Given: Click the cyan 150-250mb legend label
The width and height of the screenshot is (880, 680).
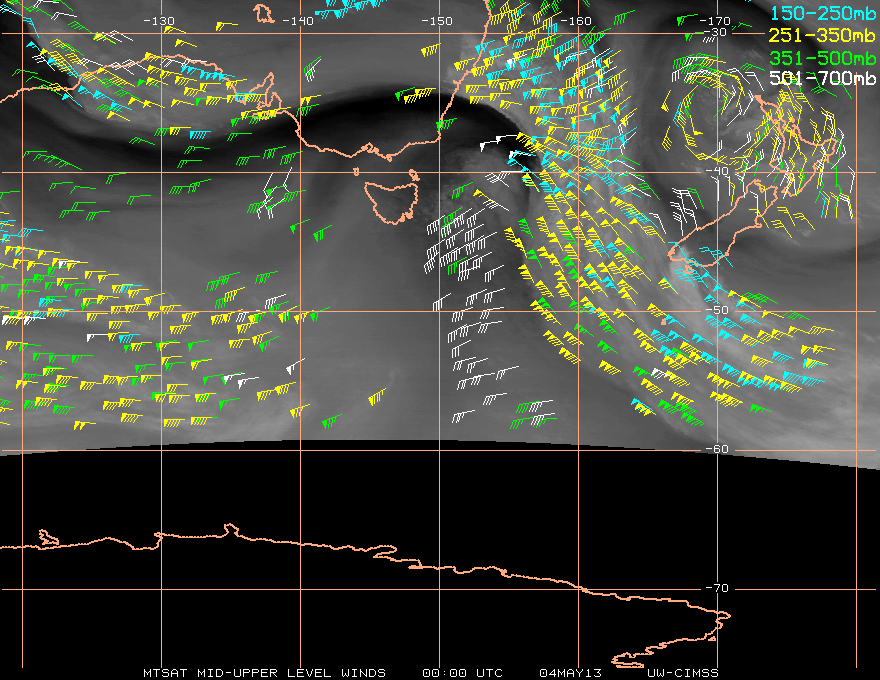Looking at the screenshot, I should pyautogui.click(x=822, y=13).
